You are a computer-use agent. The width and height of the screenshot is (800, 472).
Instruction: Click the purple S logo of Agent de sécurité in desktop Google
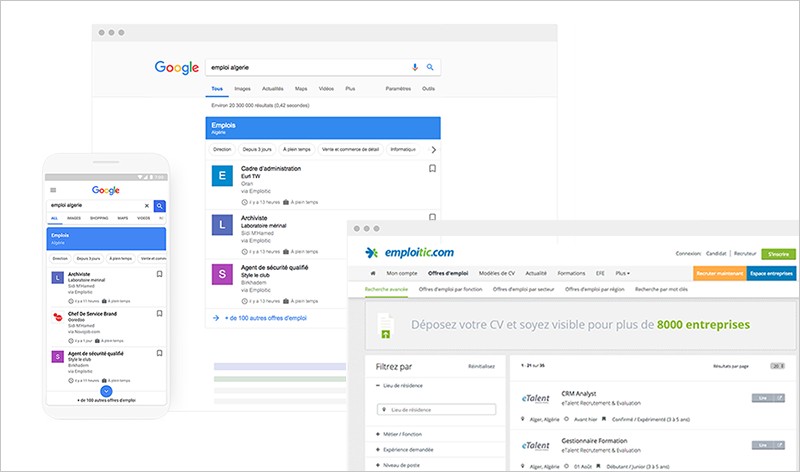point(222,275)
